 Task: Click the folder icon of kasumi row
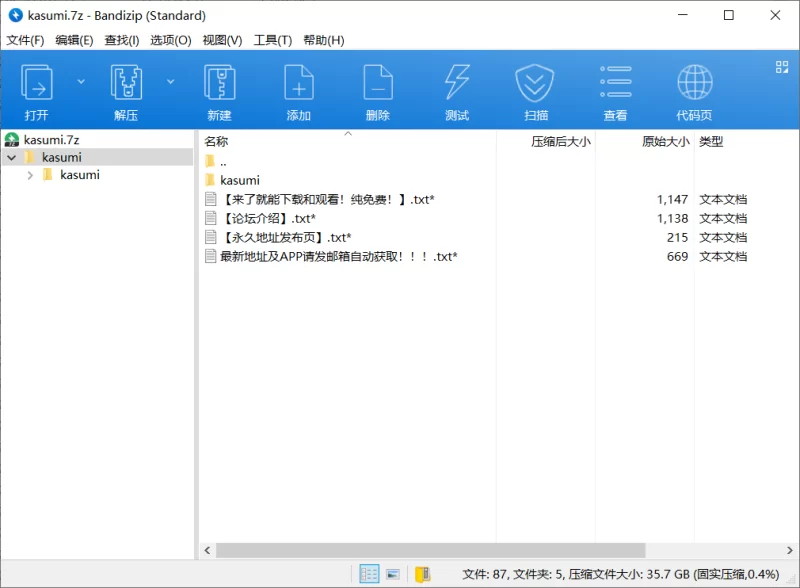[210, 180]
